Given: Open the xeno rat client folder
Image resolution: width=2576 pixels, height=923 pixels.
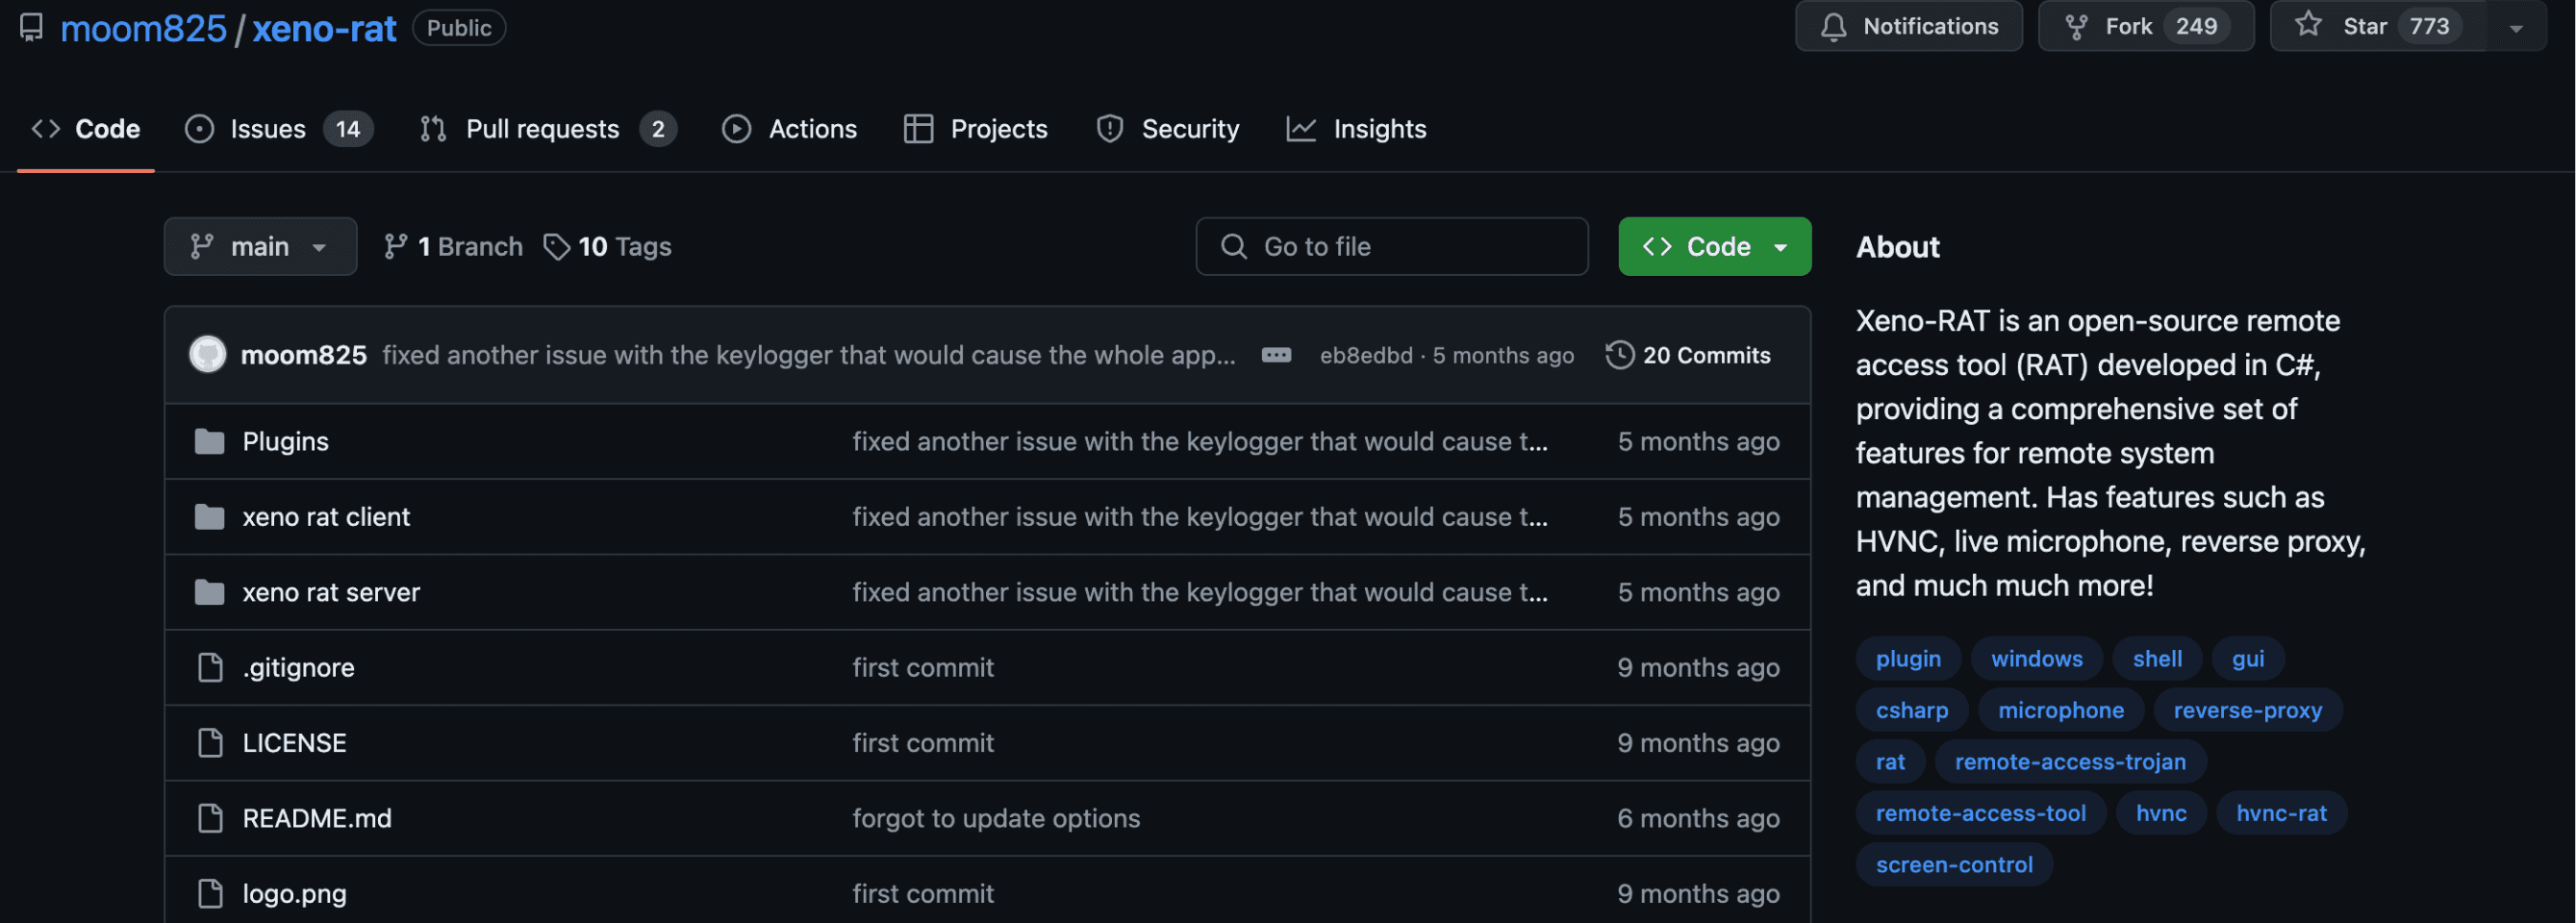Looking at the screenshot, I should (326, 517).
